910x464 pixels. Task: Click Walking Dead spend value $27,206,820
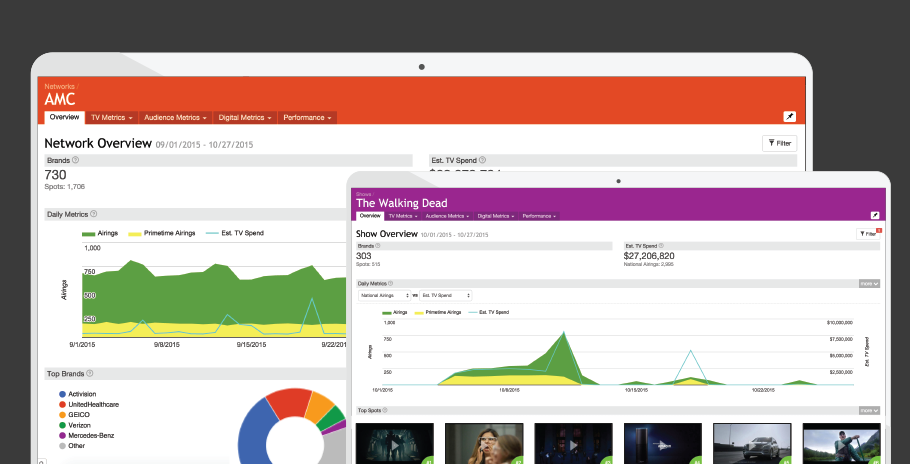[649, 256]
